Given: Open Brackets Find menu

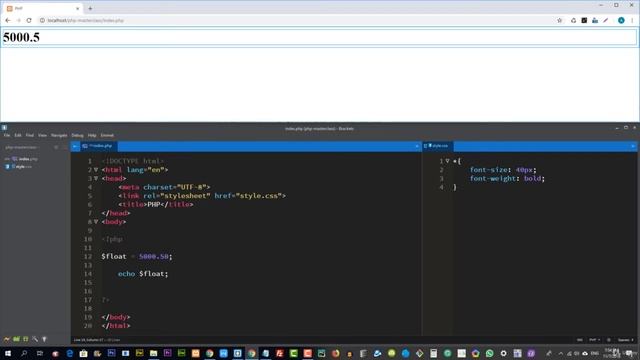Looking at the screenshot, I should click(x=30, y=135).
